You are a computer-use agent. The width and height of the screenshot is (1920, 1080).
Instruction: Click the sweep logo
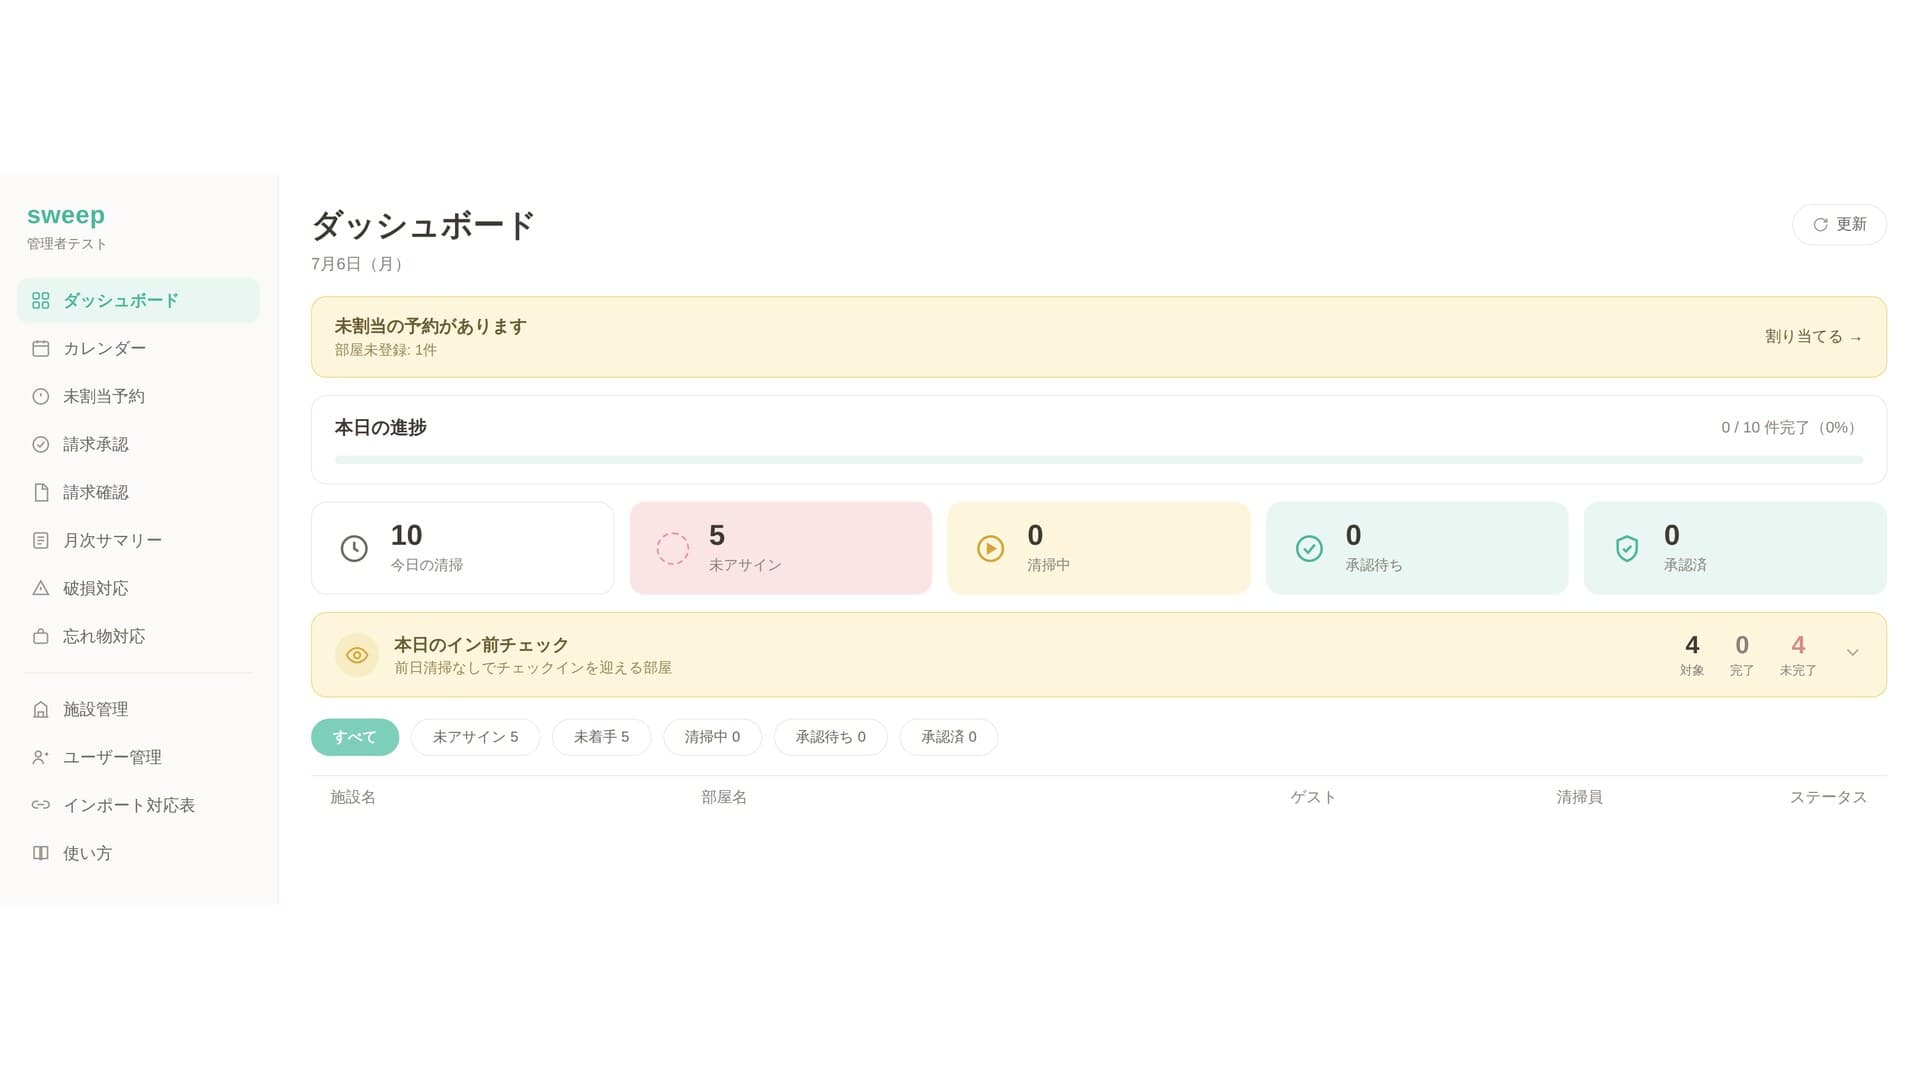[x=66, y=216]
